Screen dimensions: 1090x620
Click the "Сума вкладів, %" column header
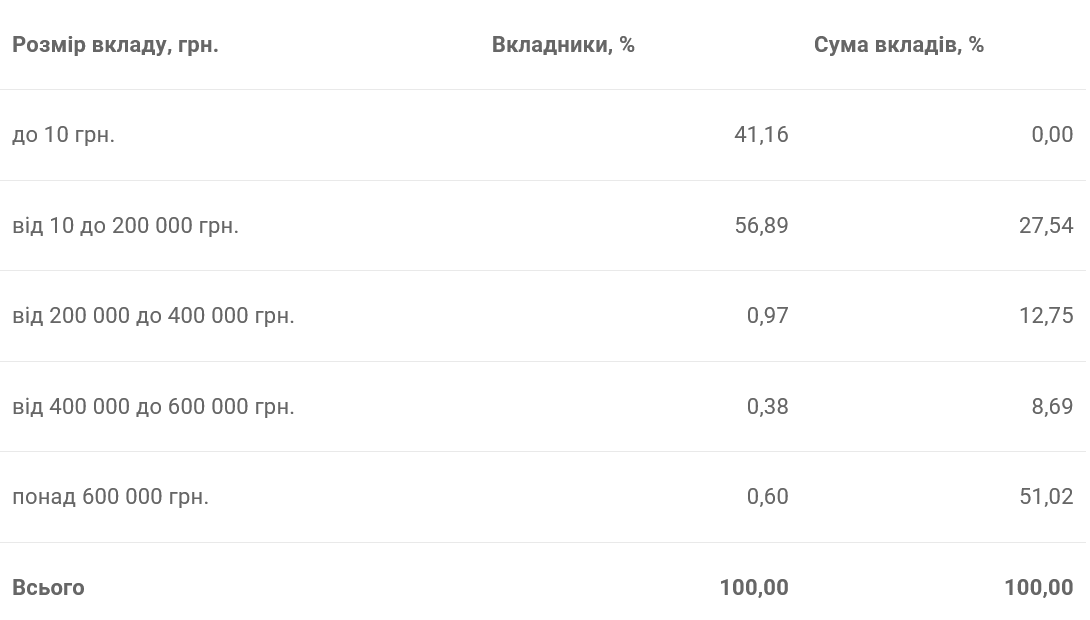tap(899, 45)
